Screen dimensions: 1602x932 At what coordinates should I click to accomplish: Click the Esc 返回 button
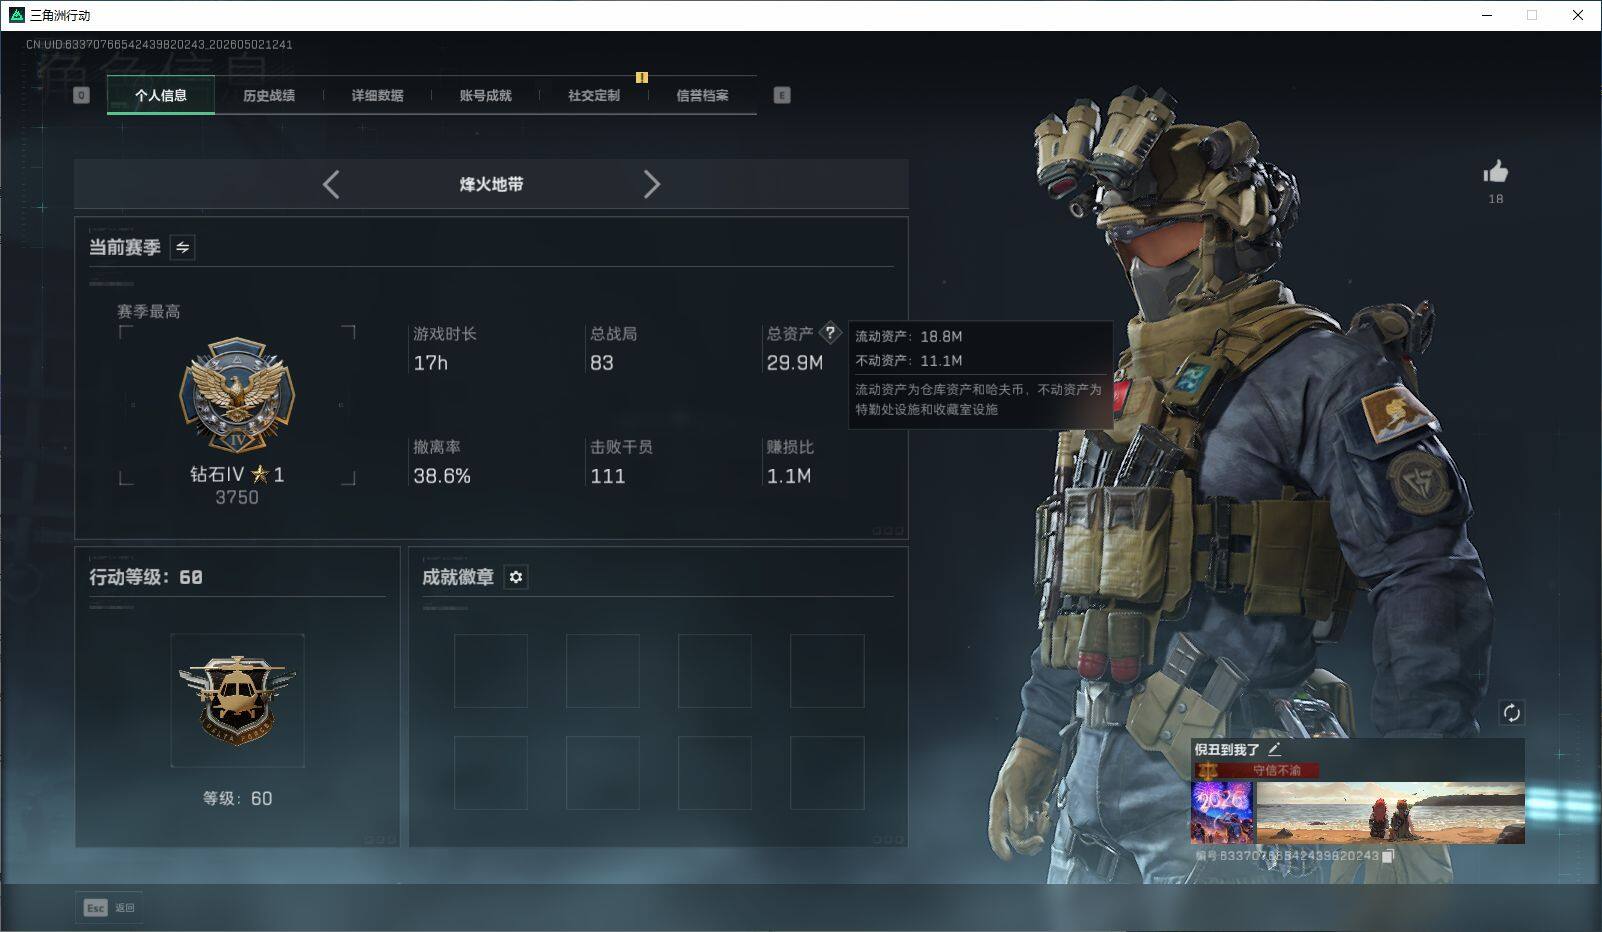(x=109, y=907)
